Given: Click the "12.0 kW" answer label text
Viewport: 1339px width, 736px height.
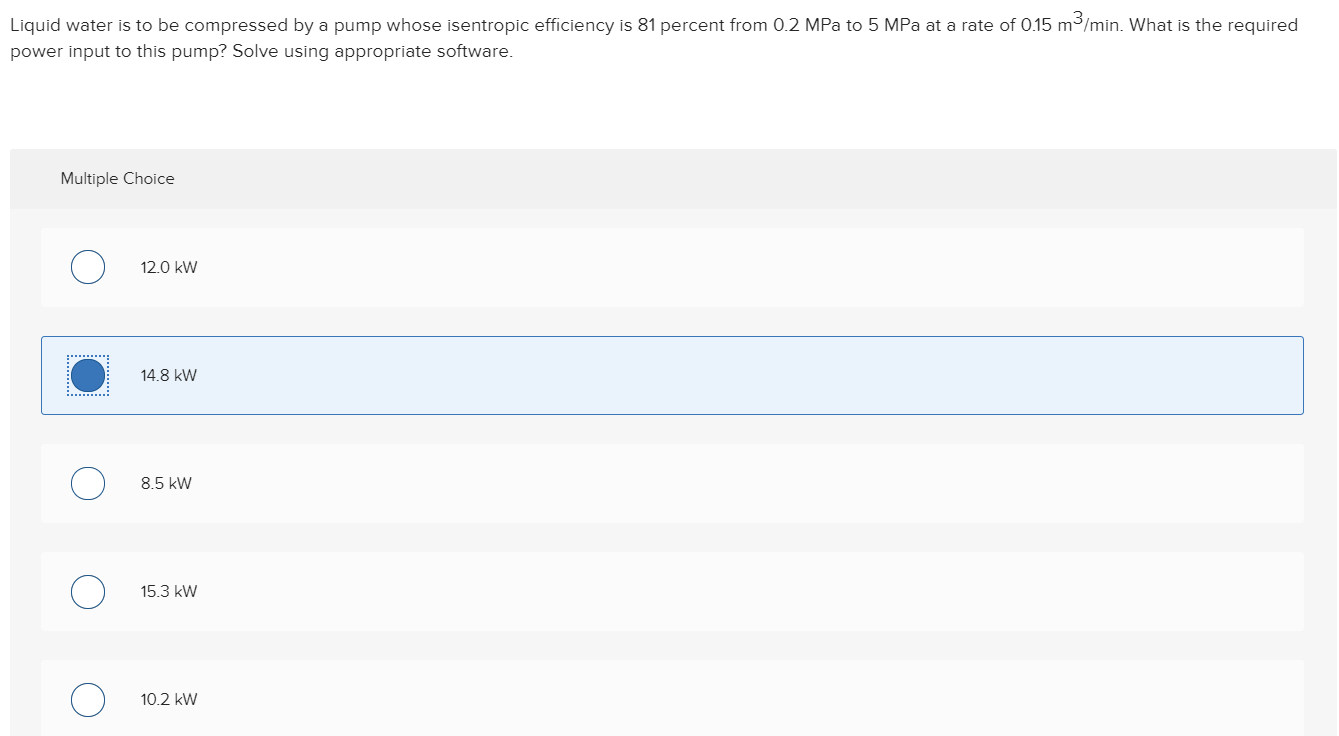Looking at the screenshot, I should tap(169, 267).
